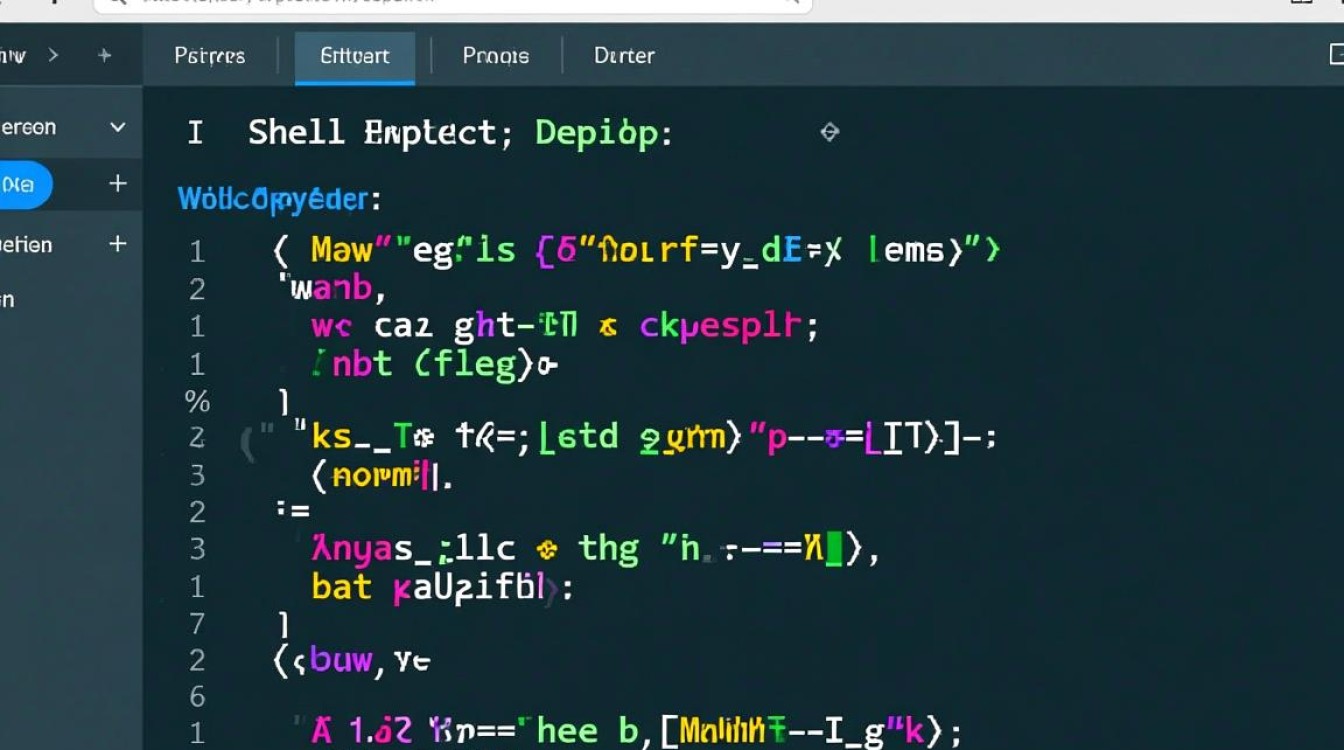Focus the browser address bar

pos(450,3)
